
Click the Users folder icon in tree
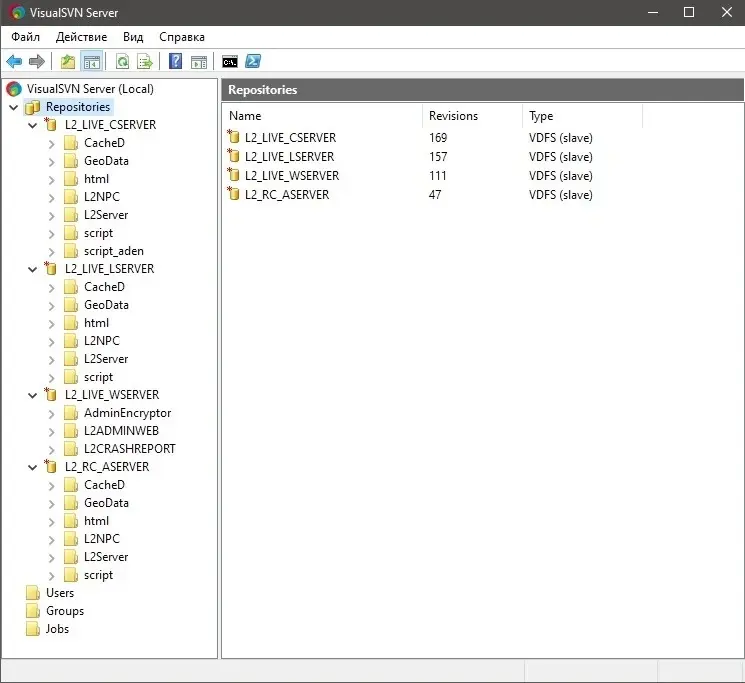pos(33,593)
